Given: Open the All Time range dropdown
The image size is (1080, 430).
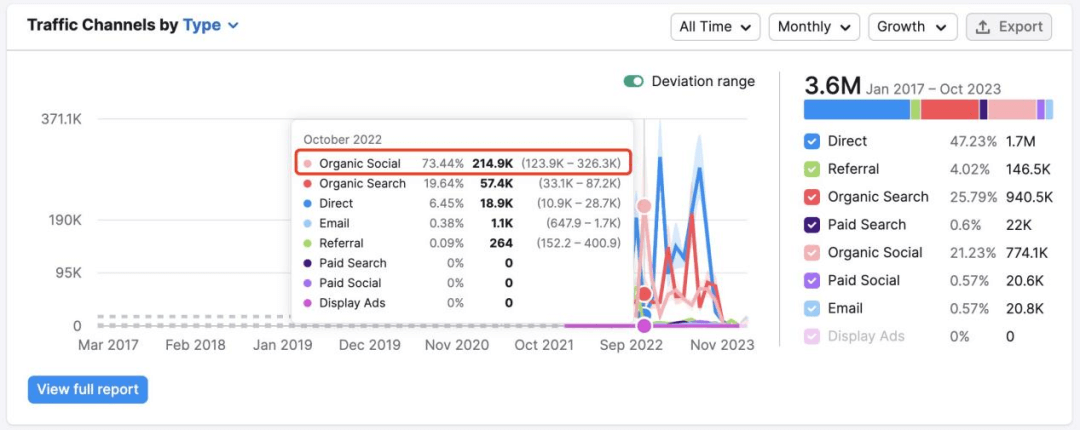Looking at the screenshot, I should (715, 27).
